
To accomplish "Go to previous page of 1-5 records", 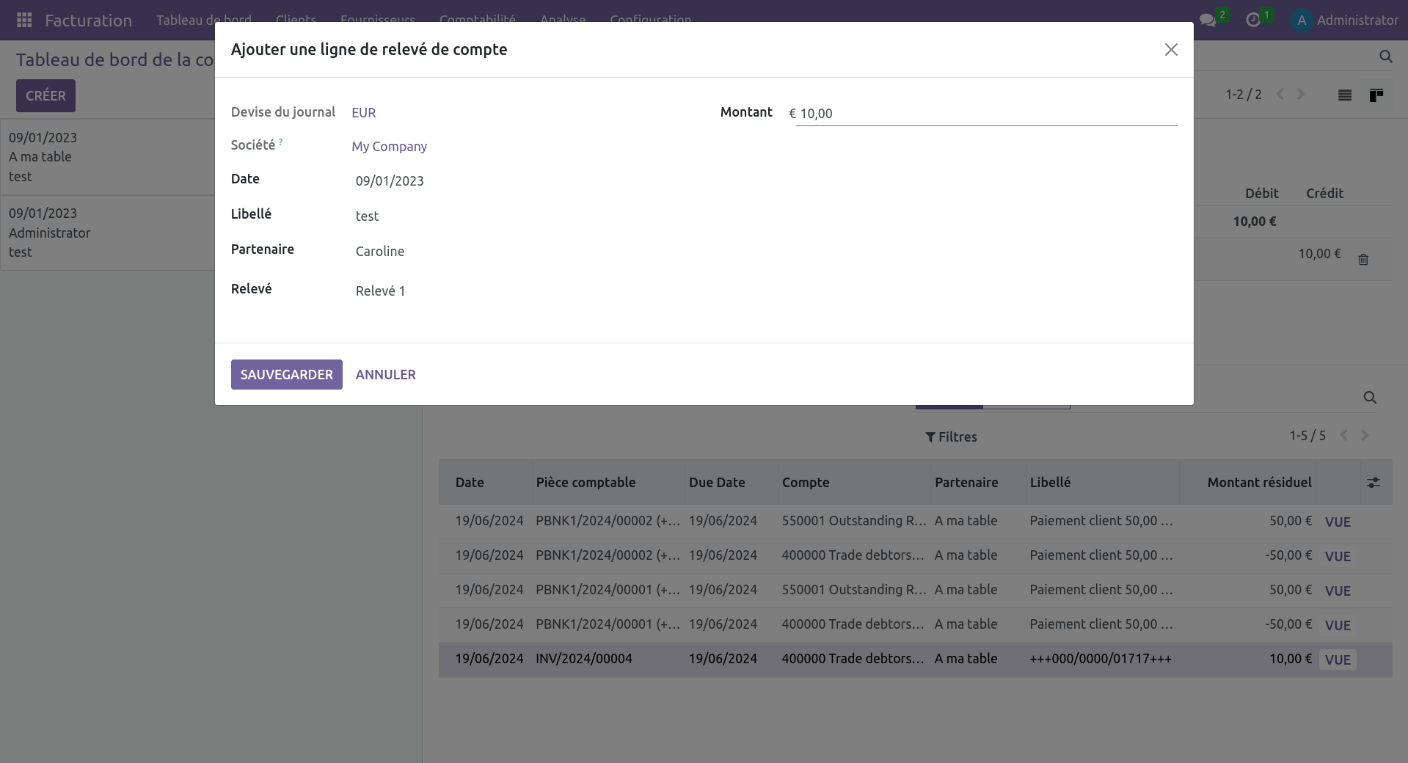I will [x=1344, y=435].
